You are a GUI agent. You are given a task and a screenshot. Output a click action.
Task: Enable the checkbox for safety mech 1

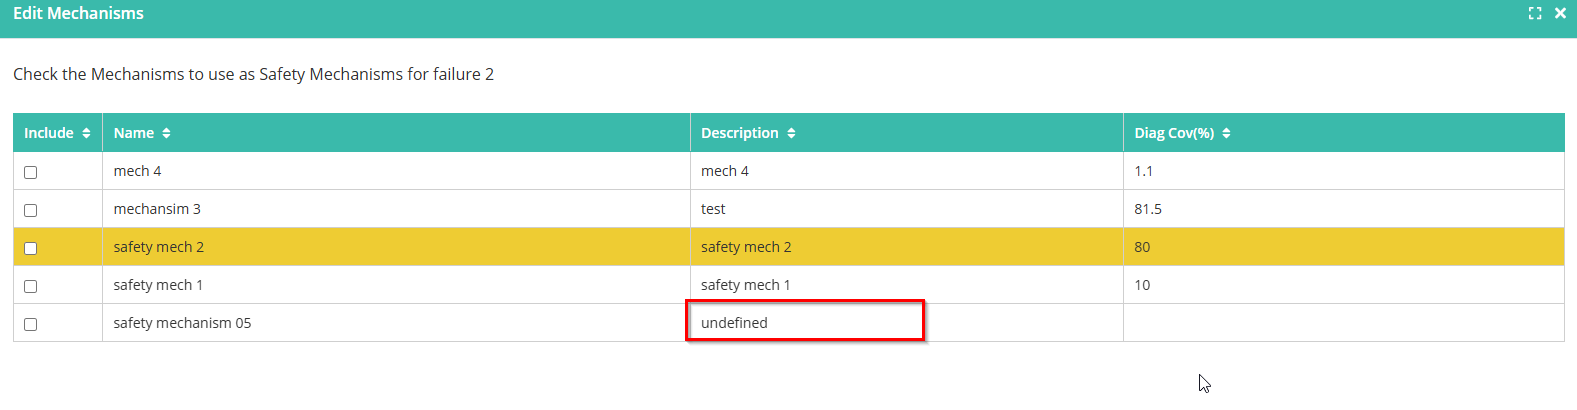(31, 286)
